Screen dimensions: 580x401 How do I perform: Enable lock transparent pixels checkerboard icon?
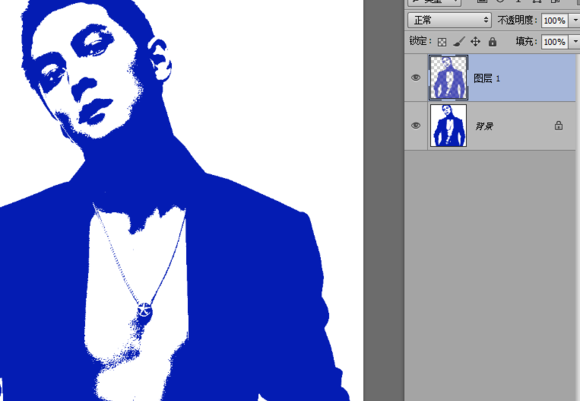point(442,42)
